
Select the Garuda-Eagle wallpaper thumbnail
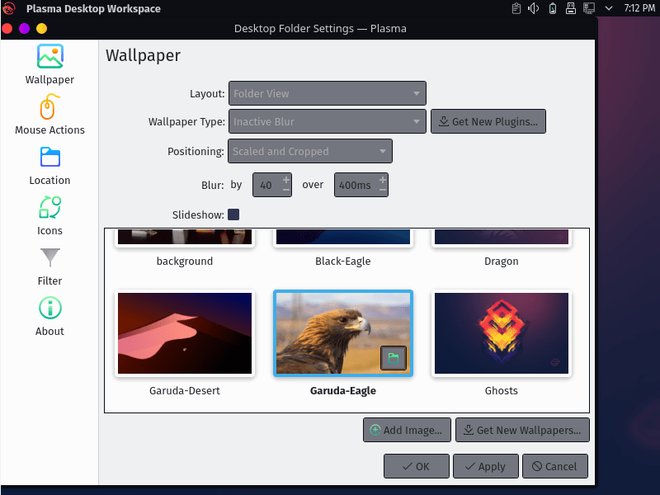coord(343,333)
